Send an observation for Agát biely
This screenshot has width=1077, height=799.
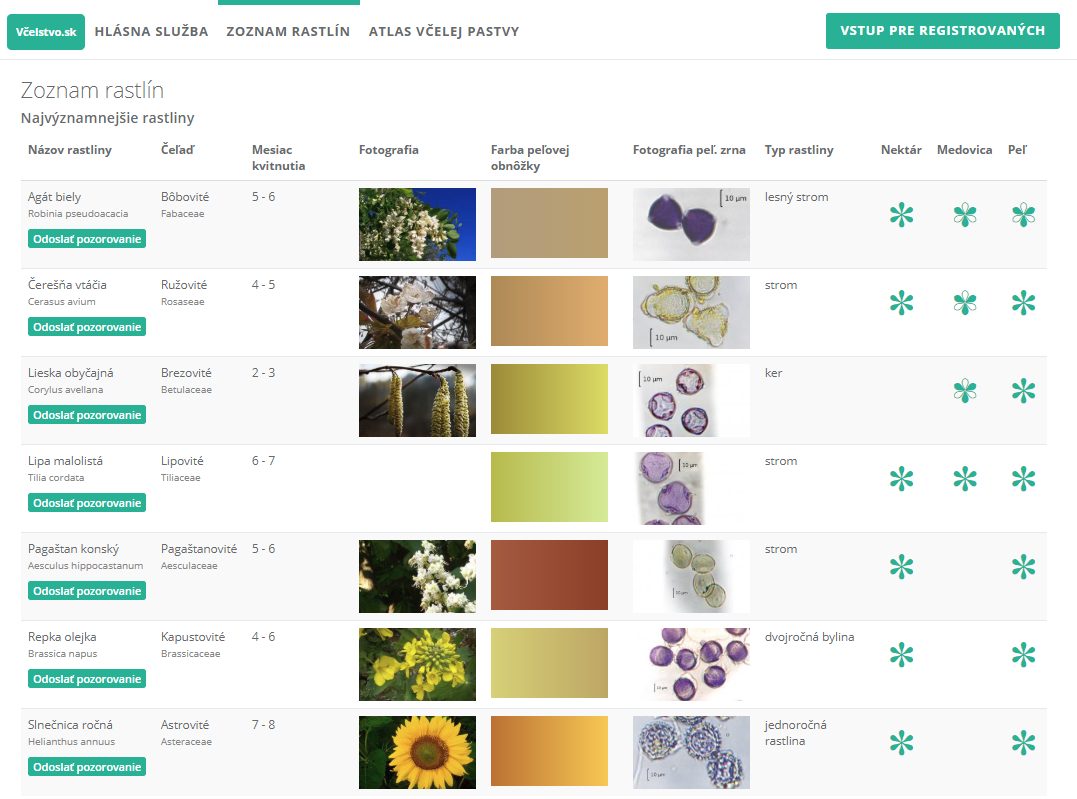tap(87, 239)
